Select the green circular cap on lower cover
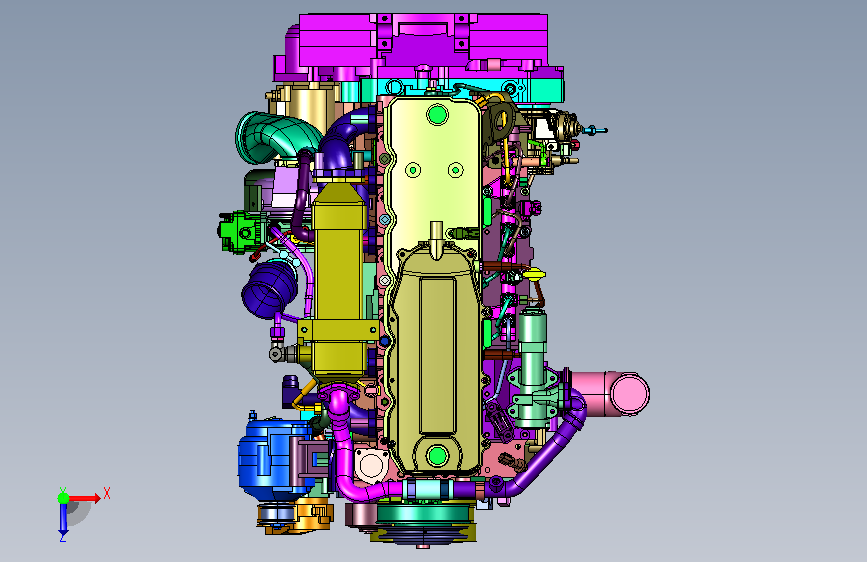Screen dimensions: 867x562 [x=437, y=456]
